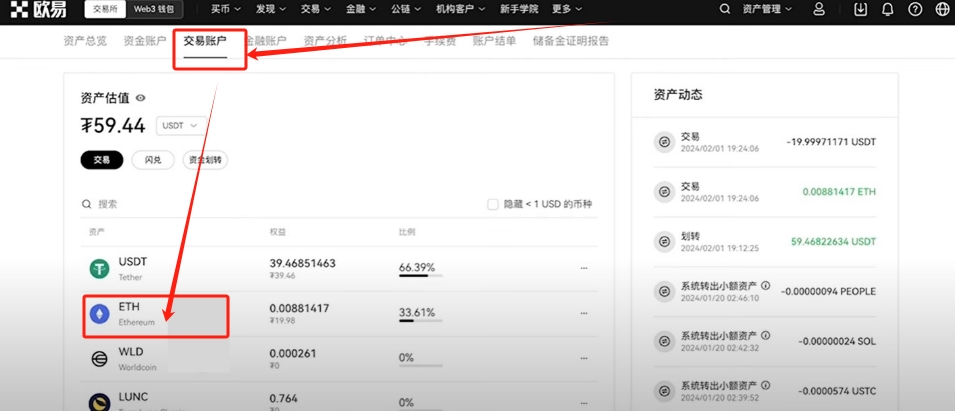Click icon of PEOPLE small-asset transfer entry
Image resolution: width=955 pixels, height=412 pixels.
(664, 291)
